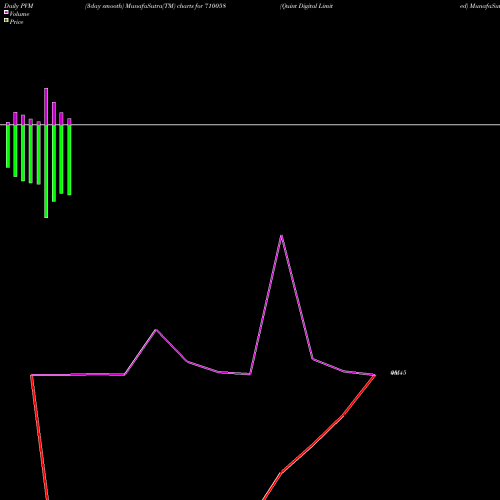Click the '(3day smooth) MunafaSutra(TM) charts' title text

tap(139, 6)
